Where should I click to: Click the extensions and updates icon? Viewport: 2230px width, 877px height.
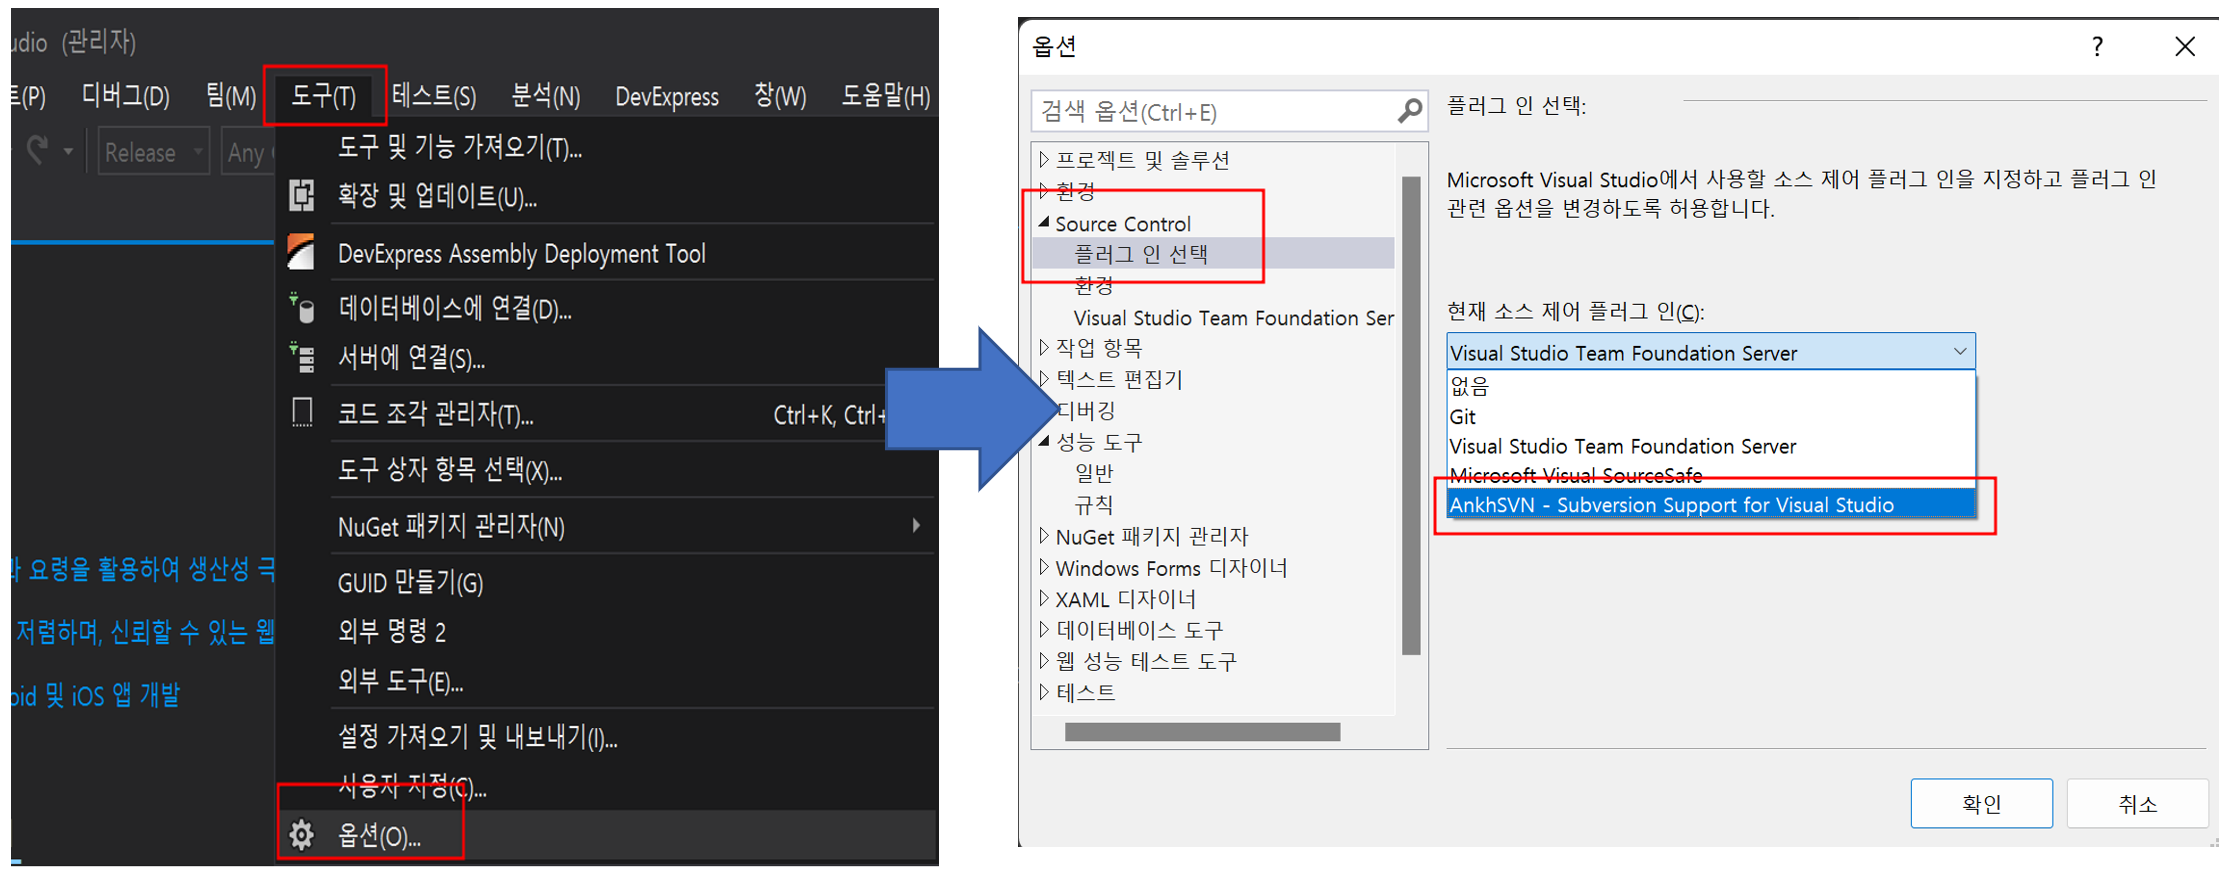click(x=302, y=195)
